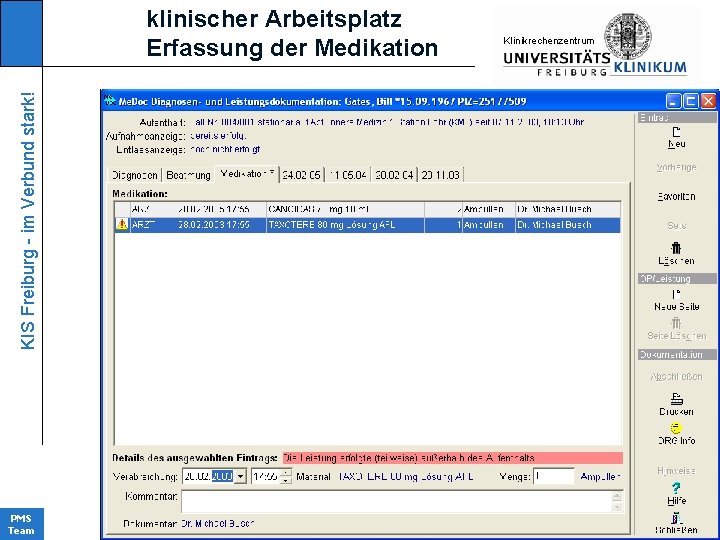
Task: Minimize the MeDoc window
Action: [673, 101]
